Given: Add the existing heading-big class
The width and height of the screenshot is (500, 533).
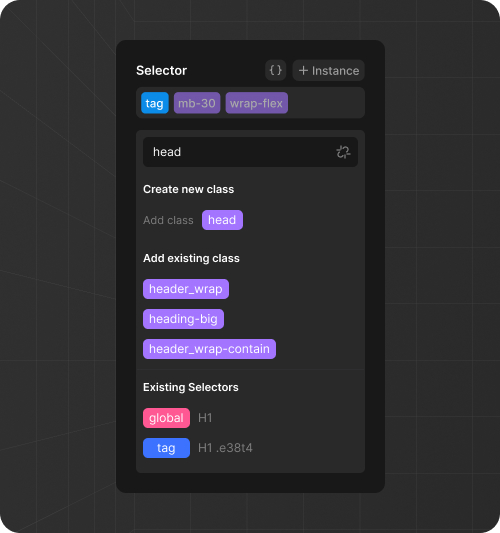Looking at the screenshot, I should tap(183, 319).
